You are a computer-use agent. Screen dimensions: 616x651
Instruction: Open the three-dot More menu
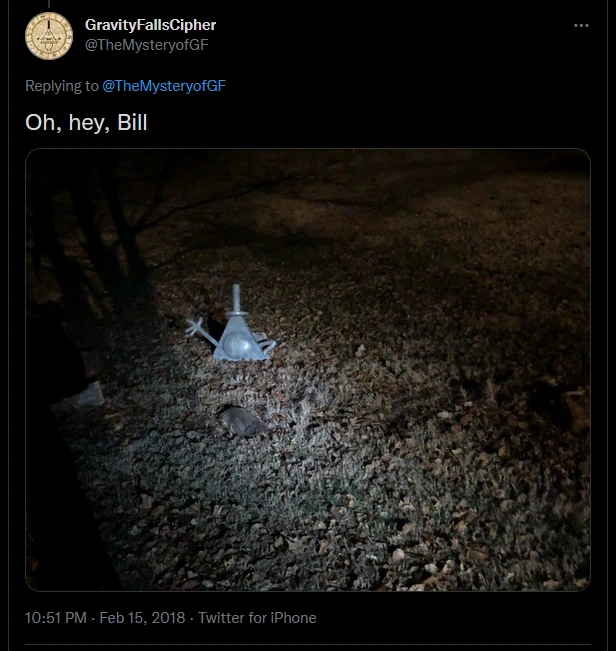pos(581,26)
